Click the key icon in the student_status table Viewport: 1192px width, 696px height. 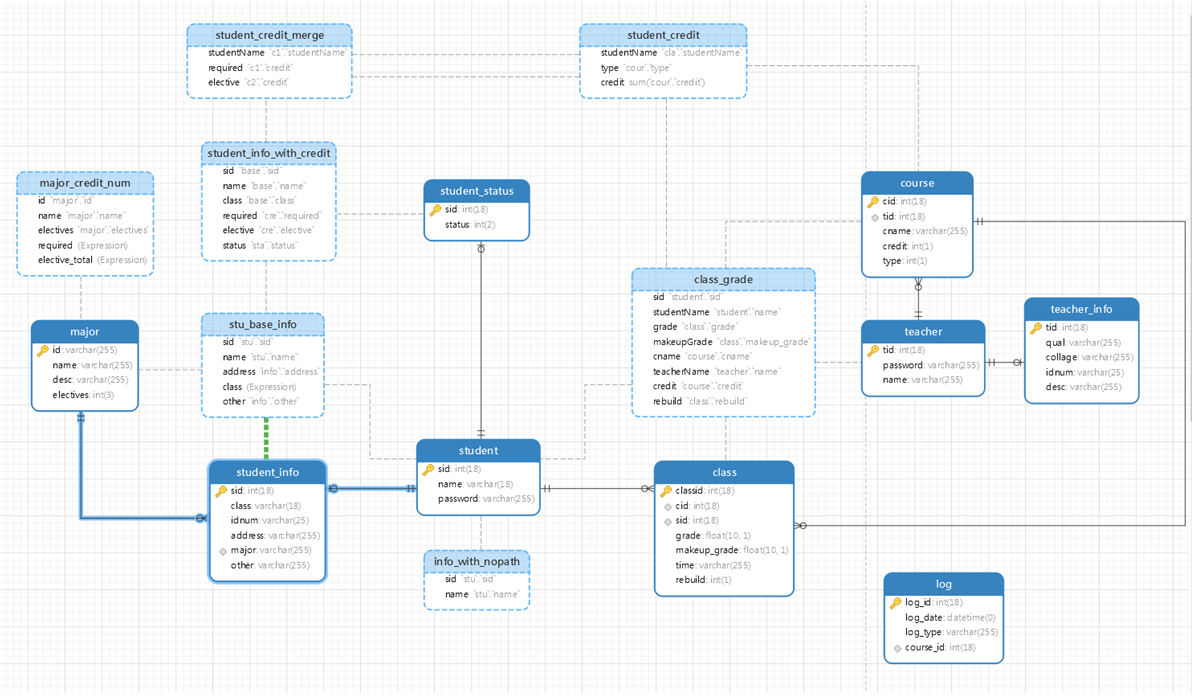click(x=436, y=210)
